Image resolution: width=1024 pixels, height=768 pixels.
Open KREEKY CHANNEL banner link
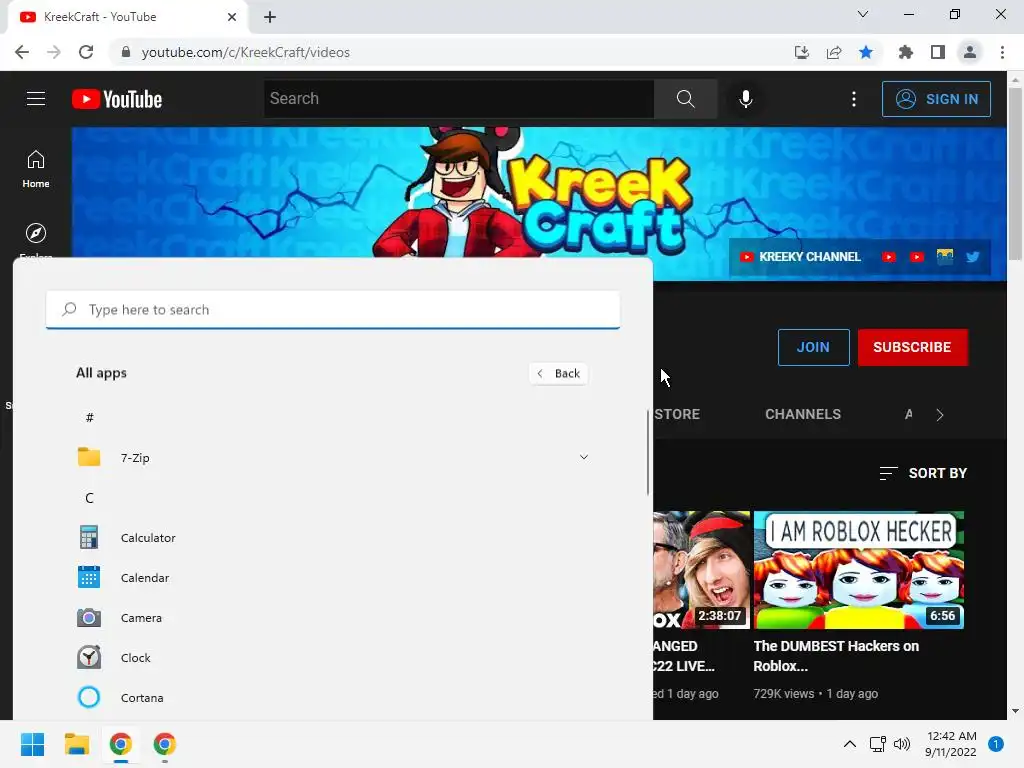[801, 257]
